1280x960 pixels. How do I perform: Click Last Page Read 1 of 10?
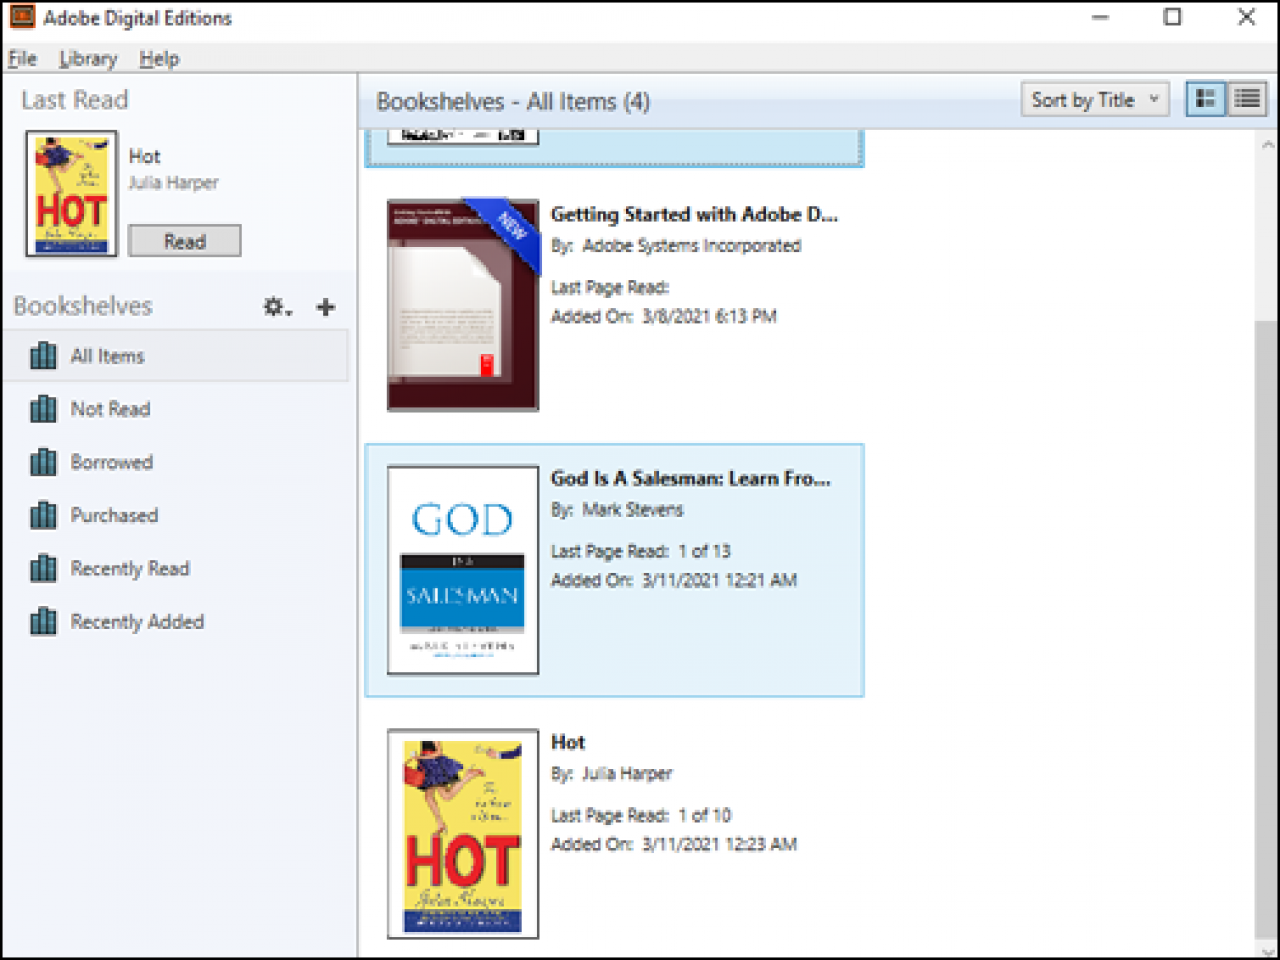point(641,816)
